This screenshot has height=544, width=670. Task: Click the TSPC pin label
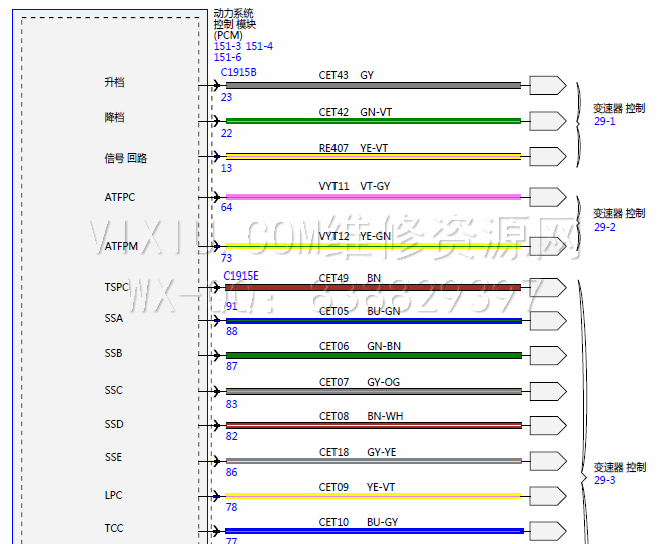tap(116, 287)
